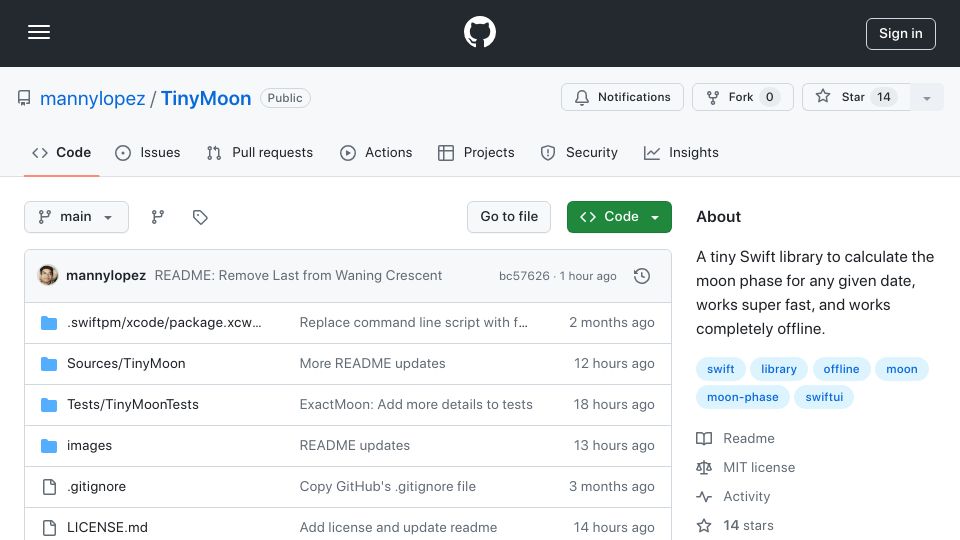Click the Public visibility badge
Screen dimensions: 960x540
pyautogui.click(x=285, y=98)
